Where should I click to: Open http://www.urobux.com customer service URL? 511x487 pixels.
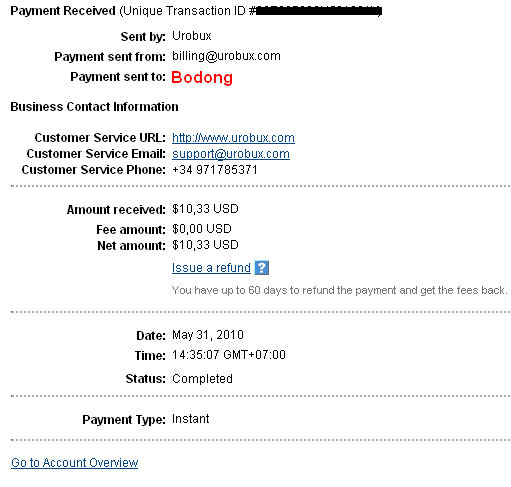point(233,138)
